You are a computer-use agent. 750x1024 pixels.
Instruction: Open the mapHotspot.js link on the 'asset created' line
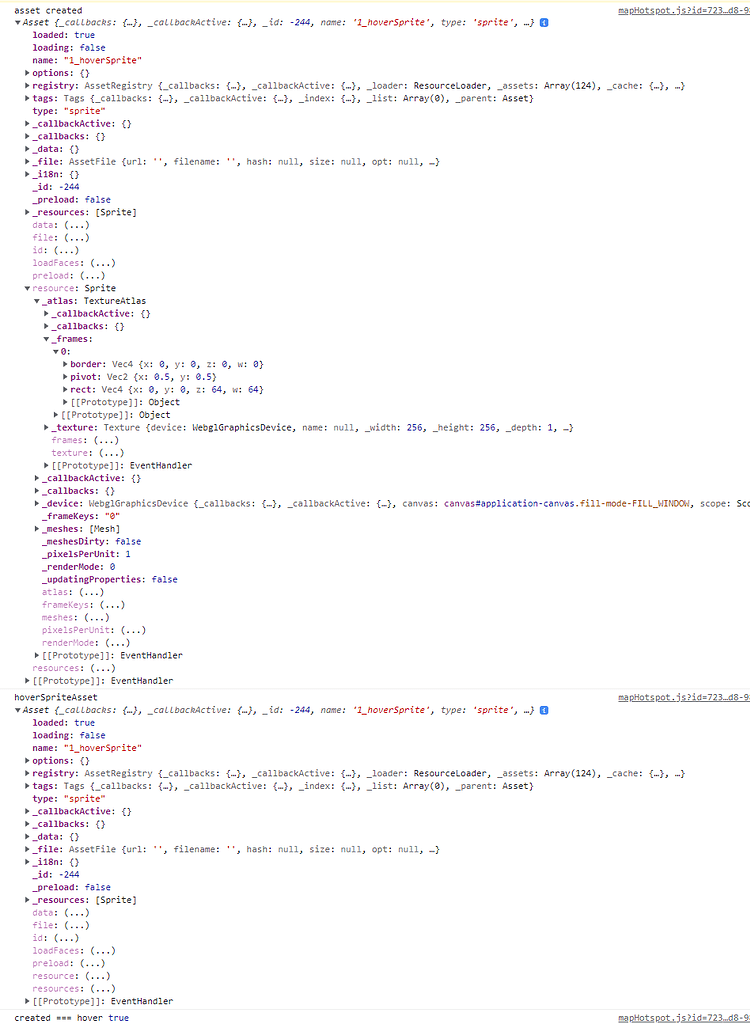(x=683, y=10)
